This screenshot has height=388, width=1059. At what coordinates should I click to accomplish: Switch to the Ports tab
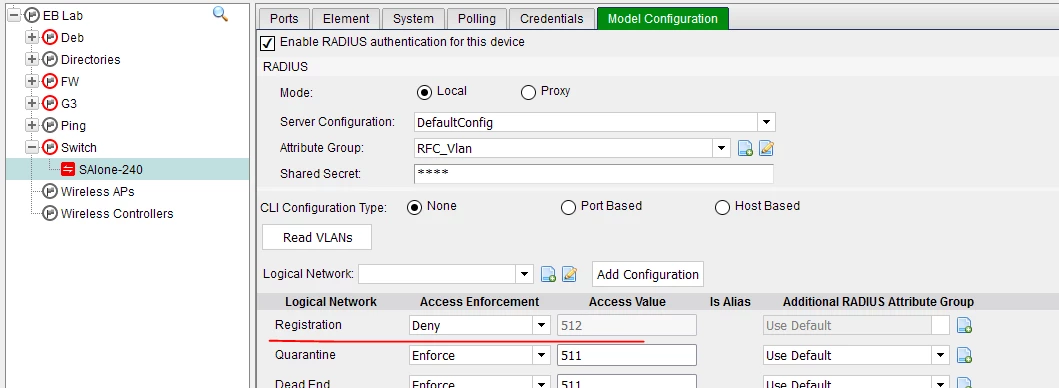284,19
